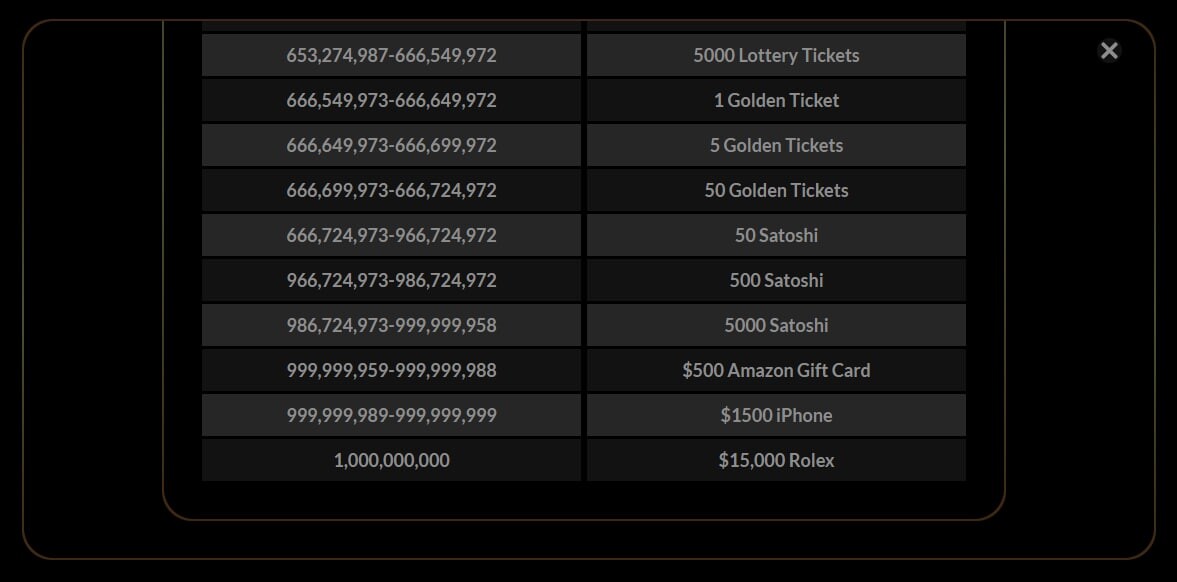Click the $500 Amazon Gift Card cell
1177x582 pixels.
776,370
